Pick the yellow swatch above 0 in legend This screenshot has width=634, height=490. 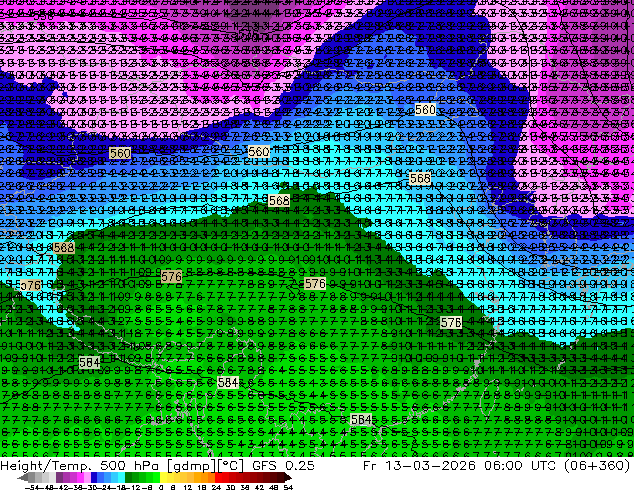163,478
